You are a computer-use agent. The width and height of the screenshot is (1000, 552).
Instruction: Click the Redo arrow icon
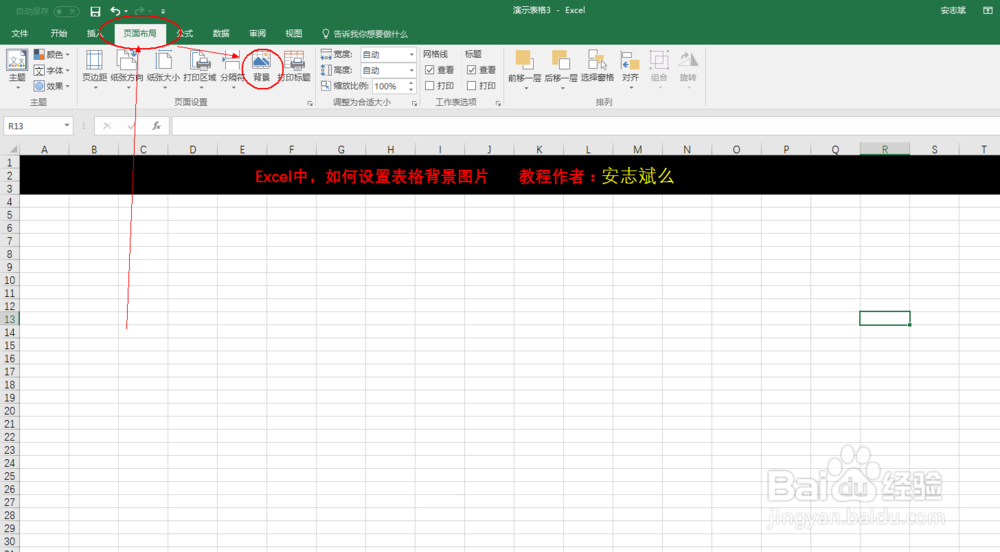[140, 11]
